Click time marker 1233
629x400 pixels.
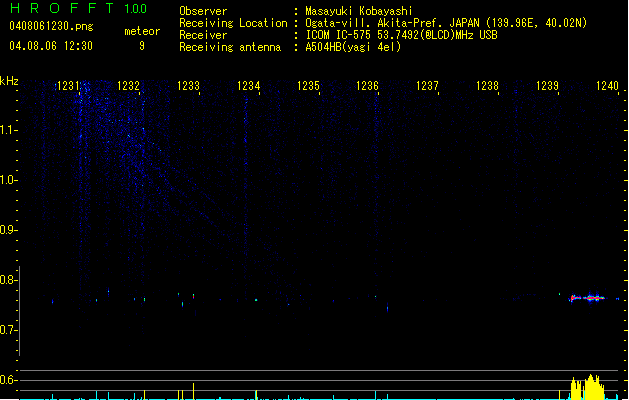pyautogui.click(x=188, y=86)
